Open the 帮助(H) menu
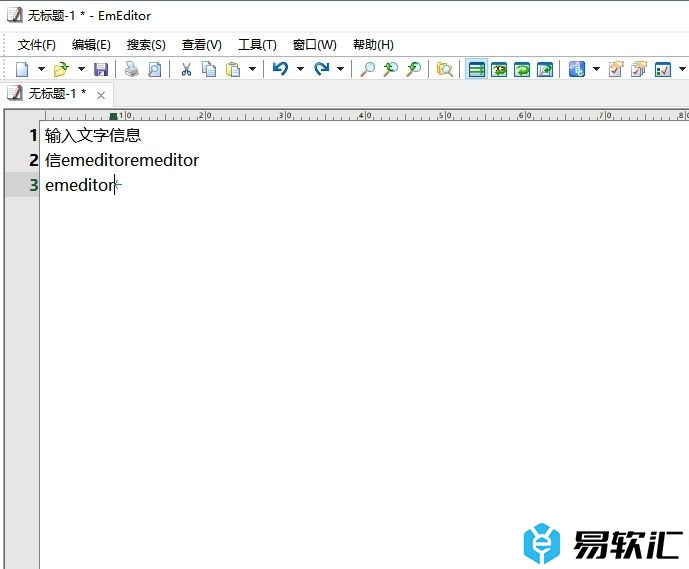This screenshot has width=689, height=569. (x=373, y=44)
